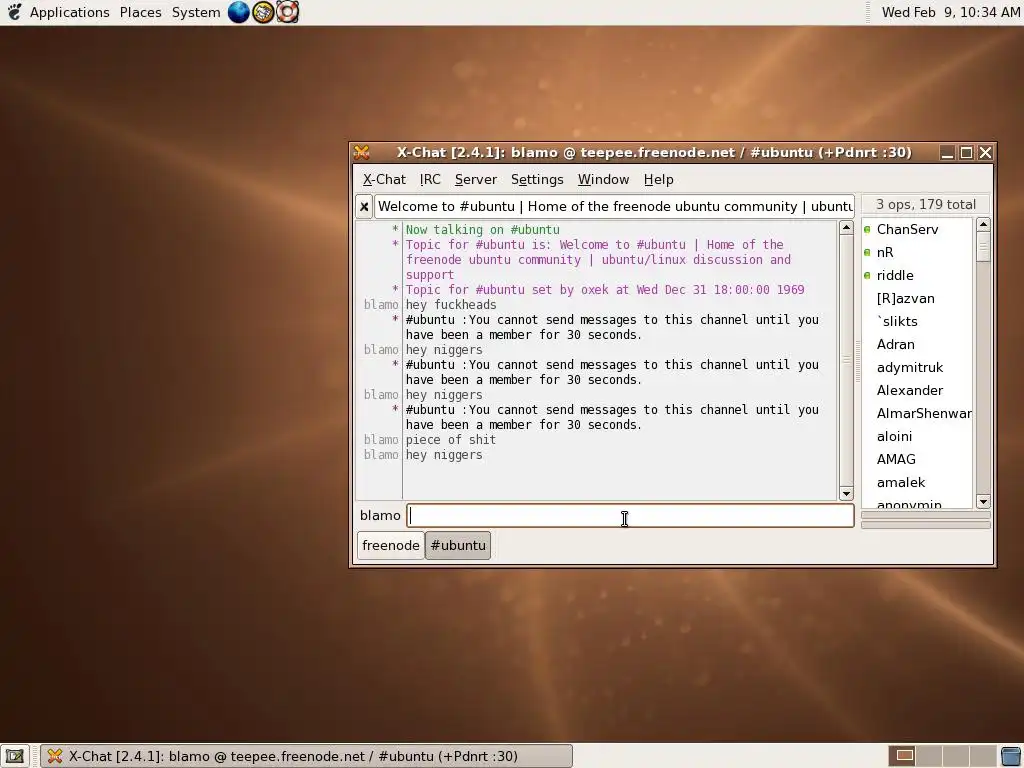Click the op status dot next to ChanServ

tap(867, 229)
